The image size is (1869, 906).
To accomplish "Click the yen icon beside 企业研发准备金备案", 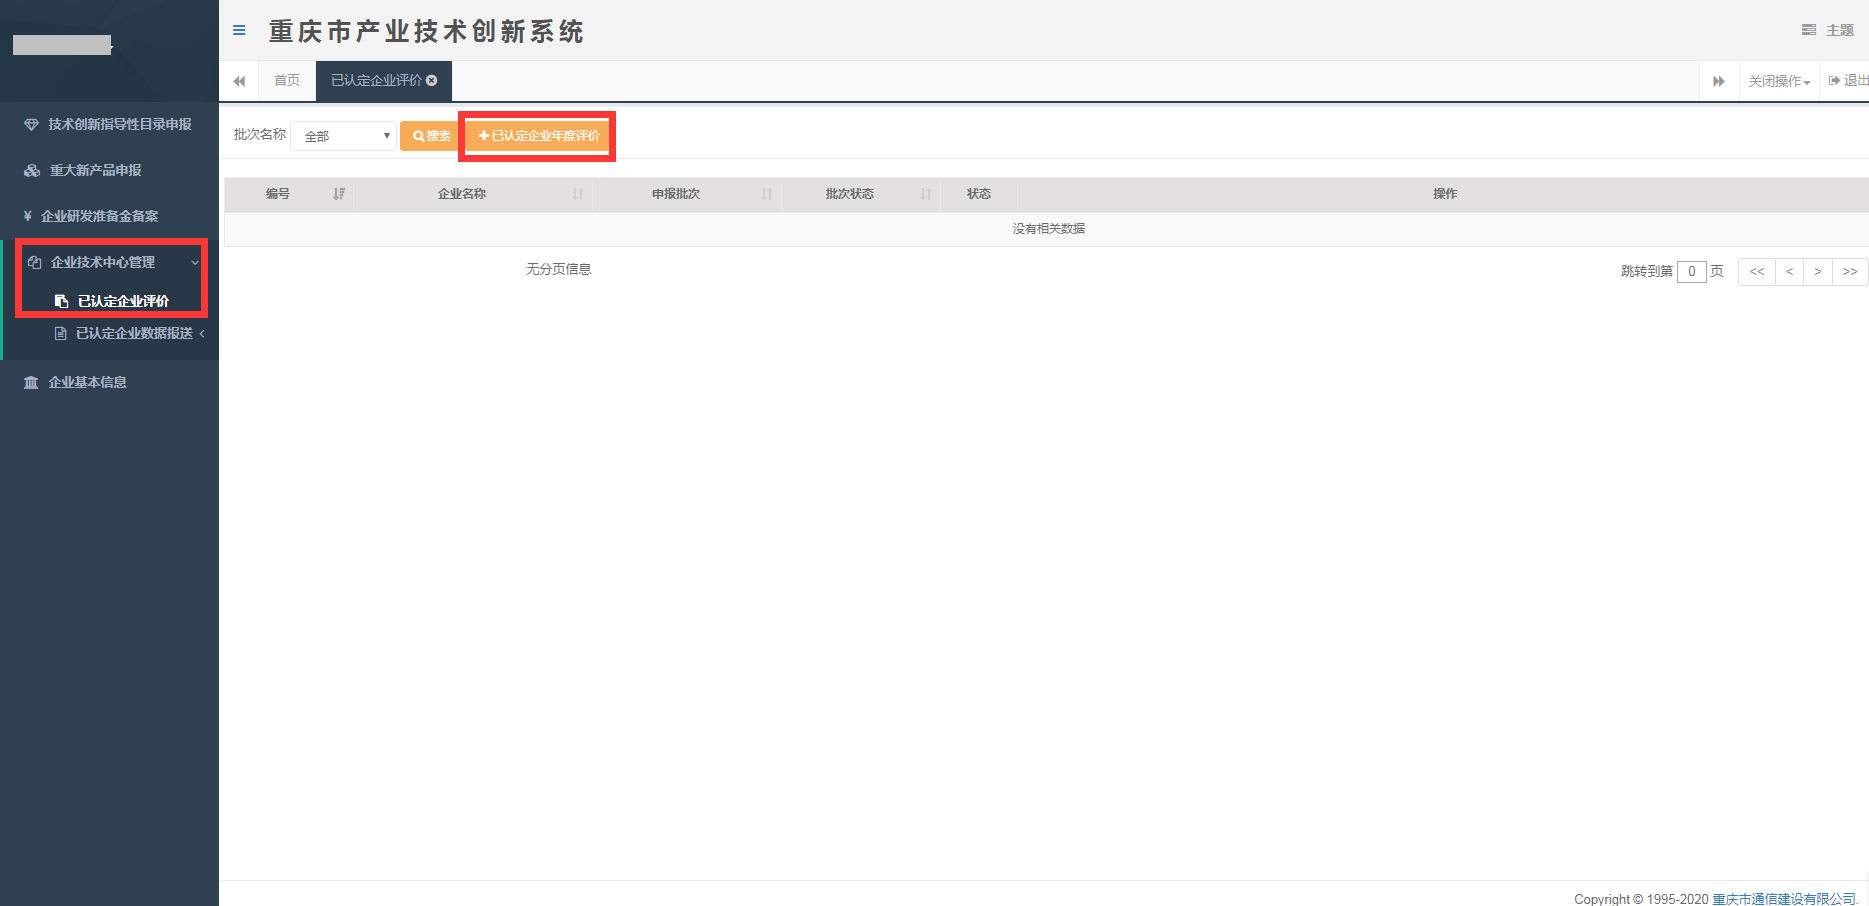I will click(28, 216).
